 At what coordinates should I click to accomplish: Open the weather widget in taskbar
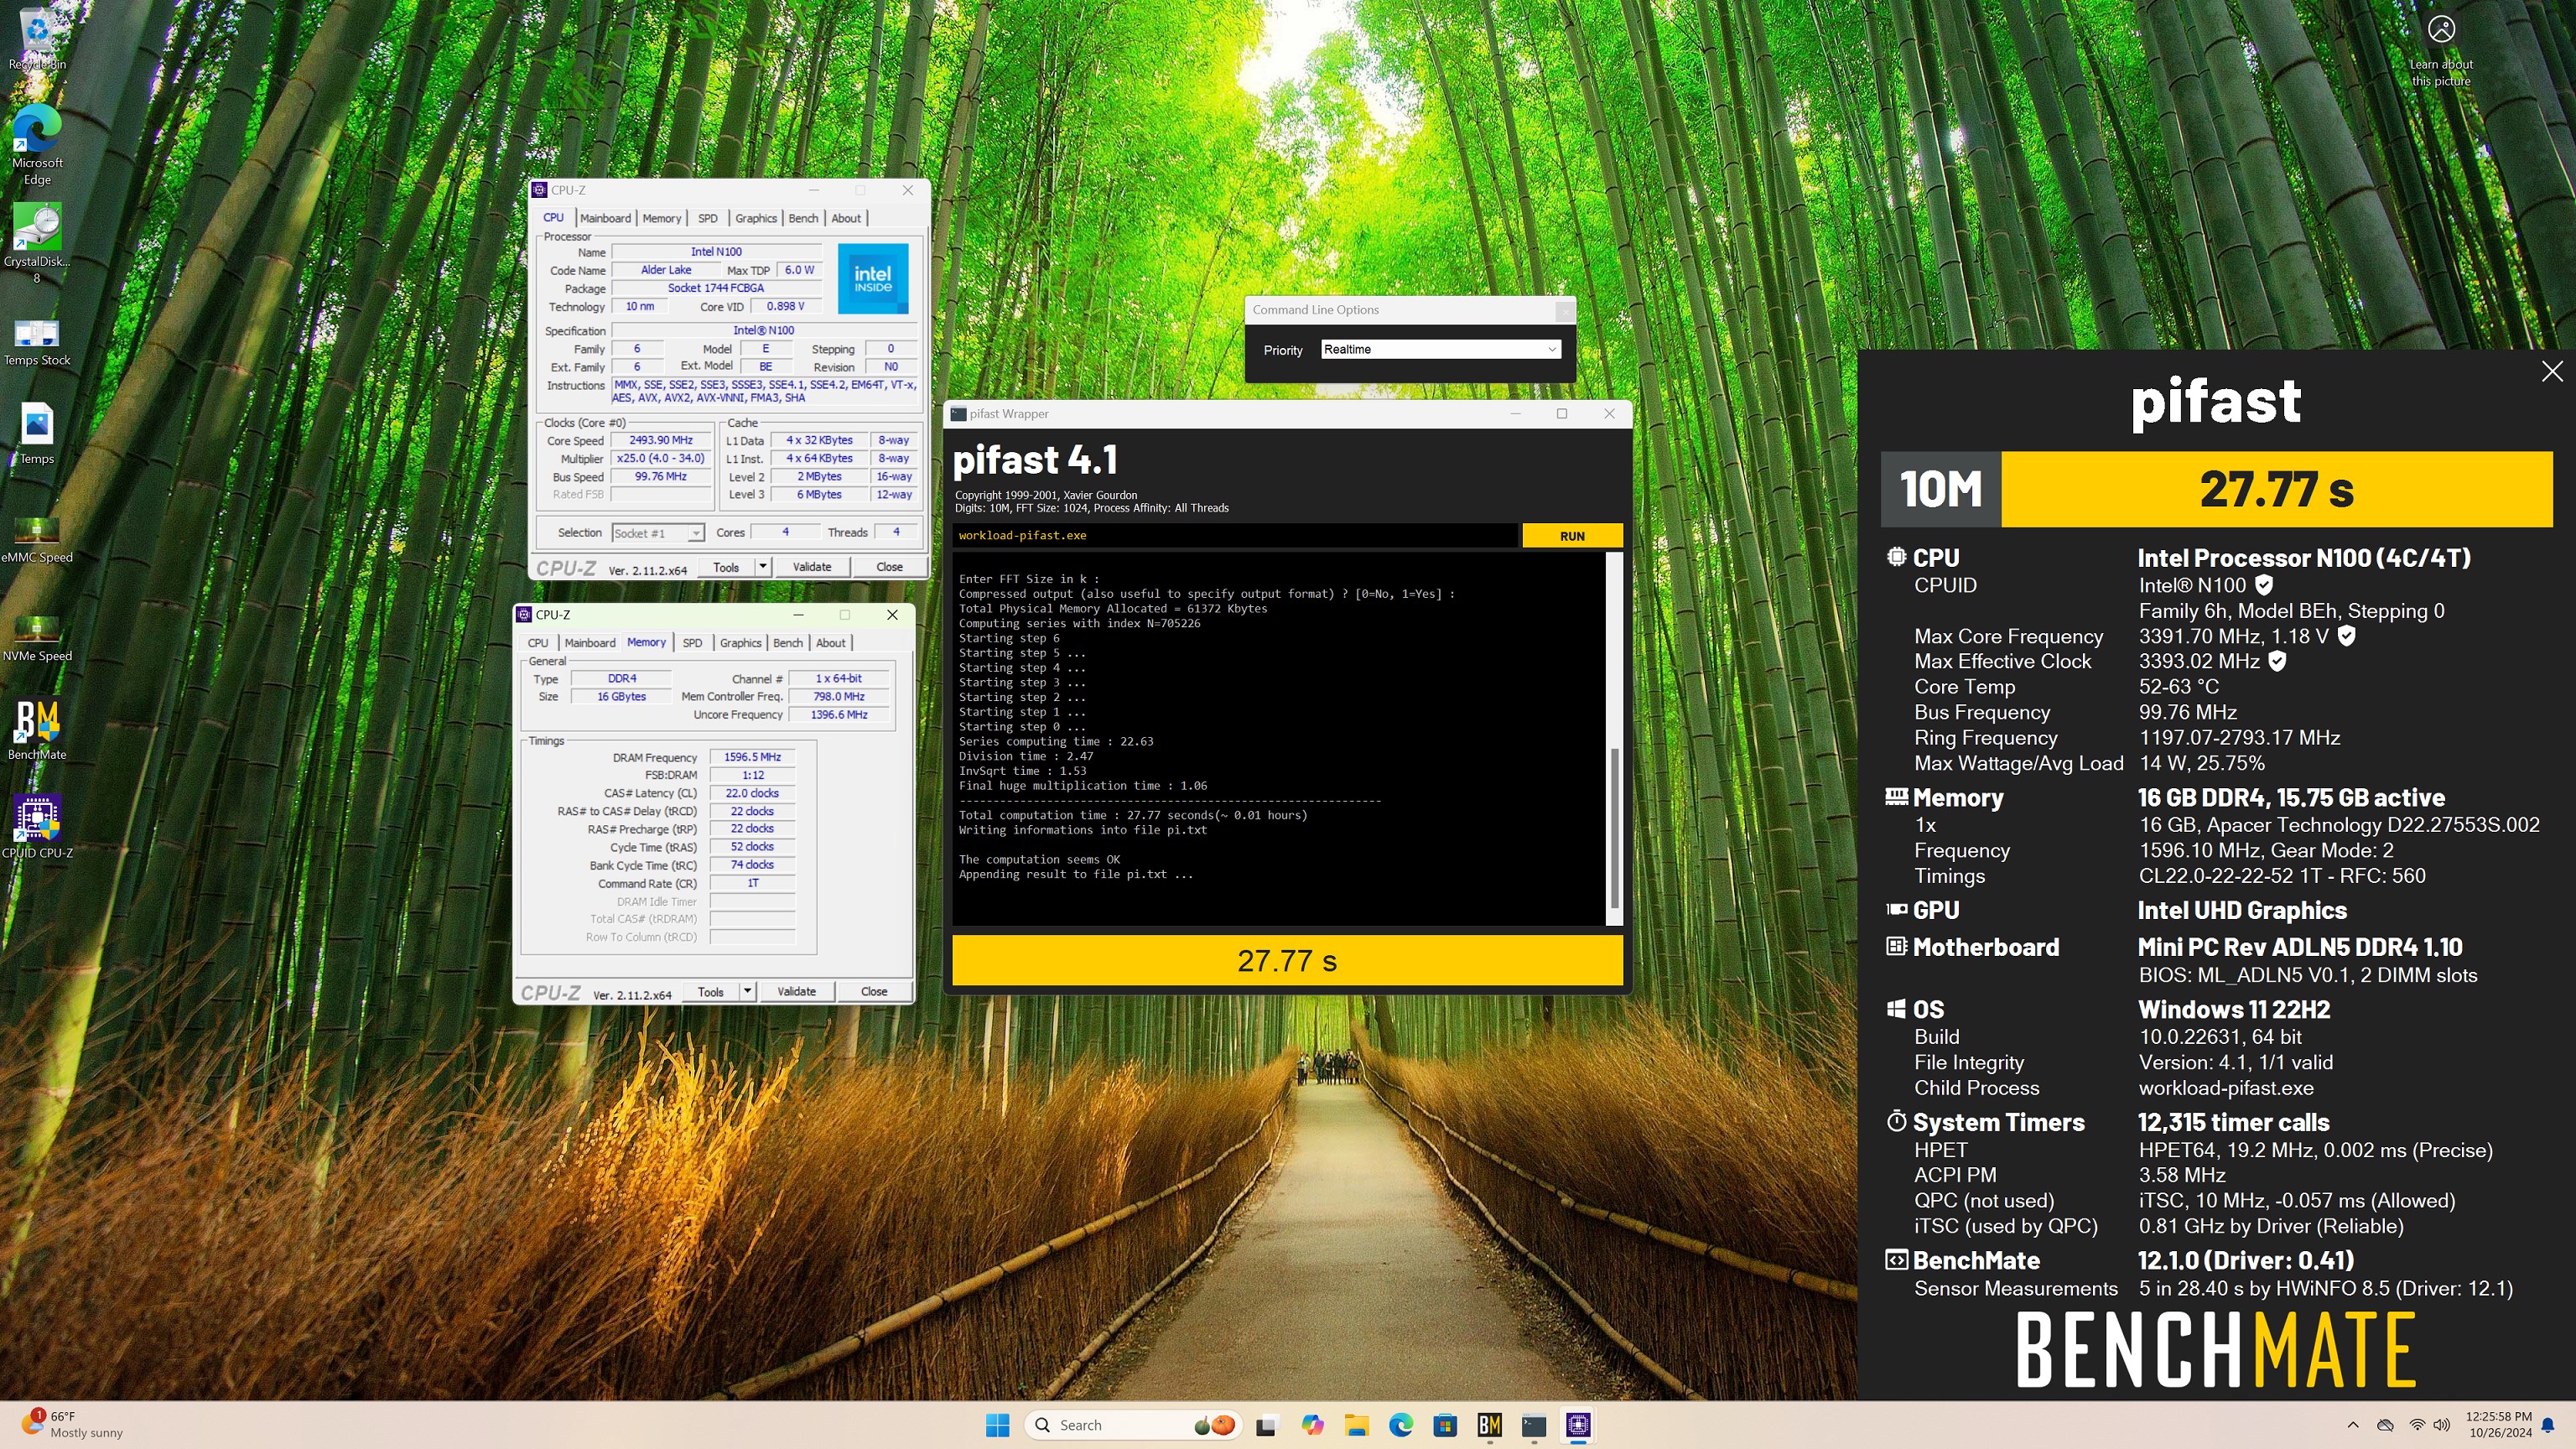tap(72, 1425)
